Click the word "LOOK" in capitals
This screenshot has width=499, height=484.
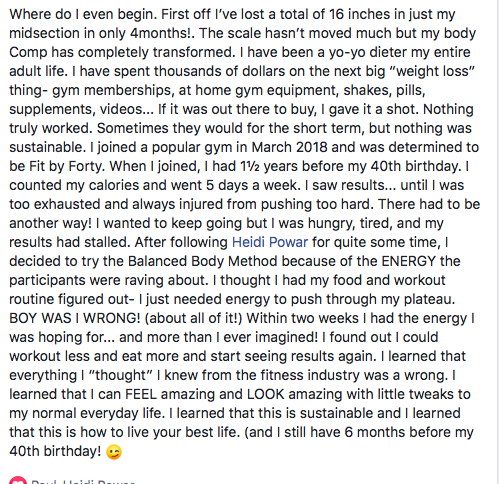click(265, 394)
